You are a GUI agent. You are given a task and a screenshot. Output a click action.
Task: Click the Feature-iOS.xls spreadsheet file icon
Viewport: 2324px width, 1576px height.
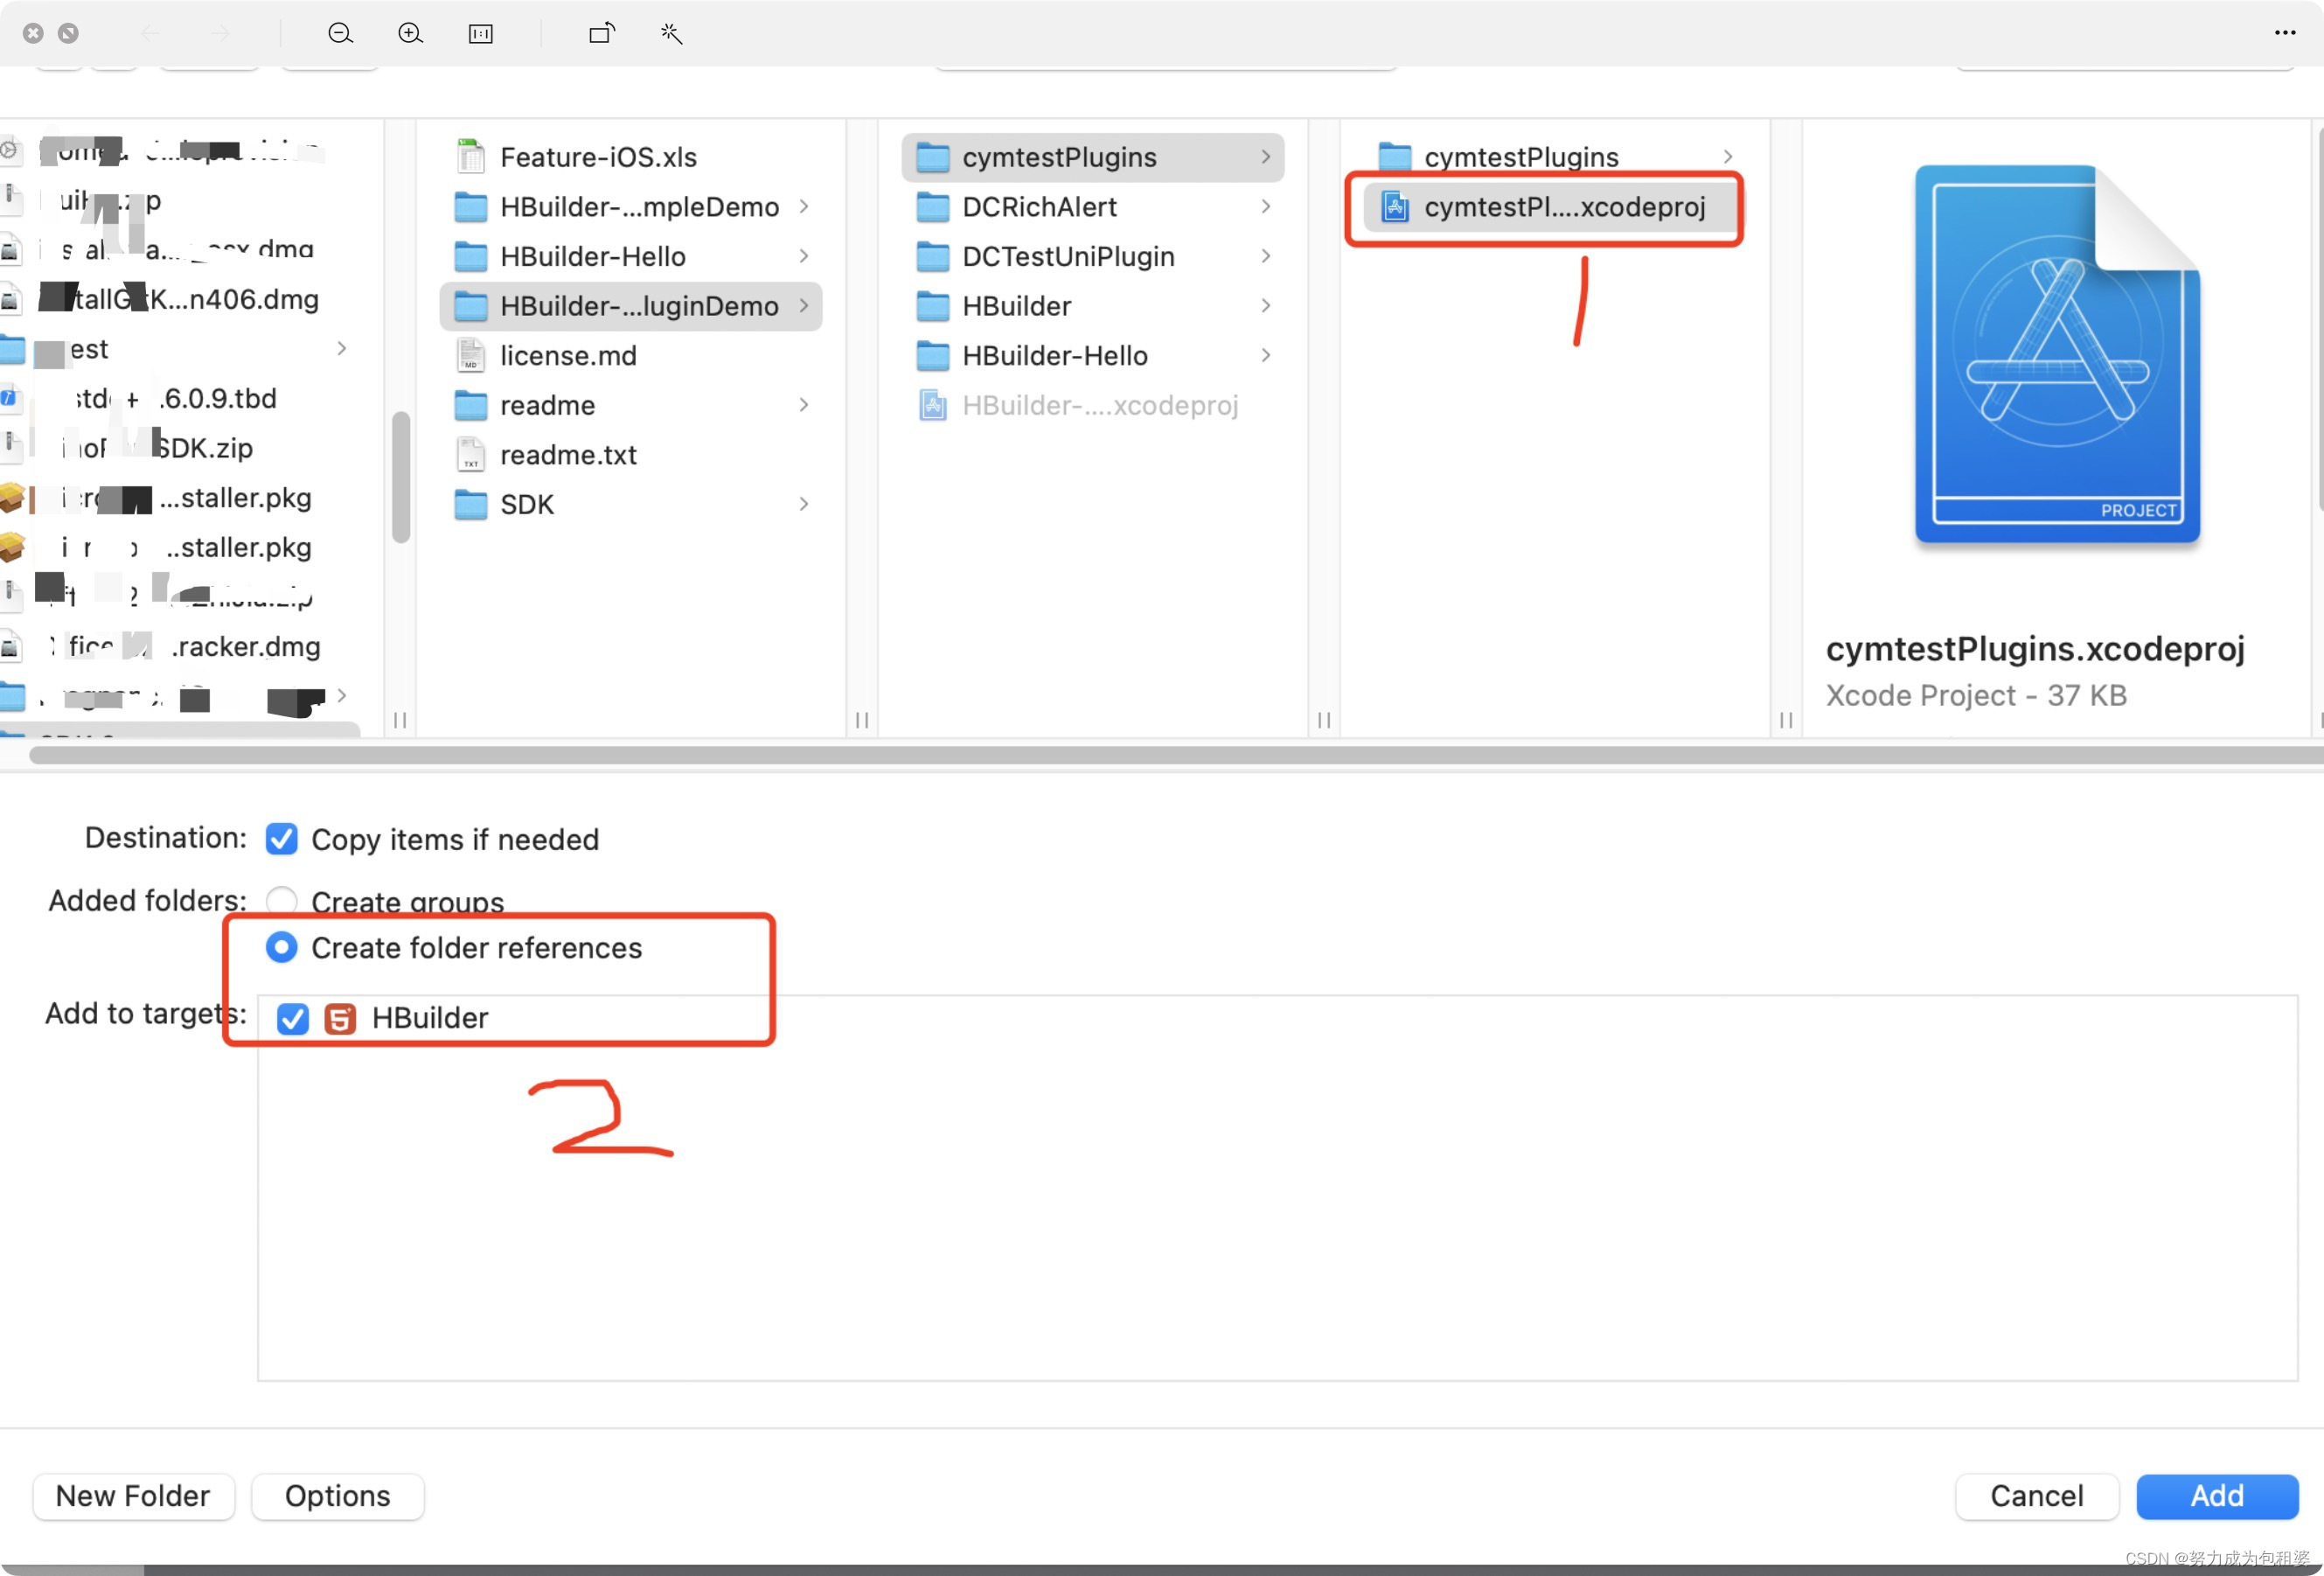pos(471,157)
